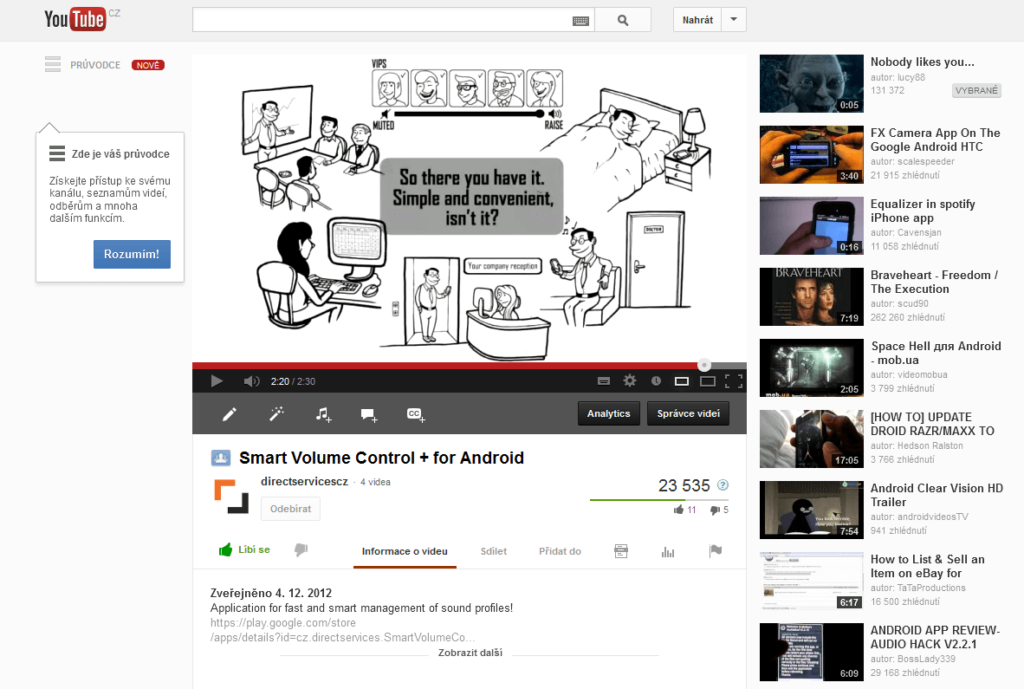Open the video info pencil editor

point(229,414)
